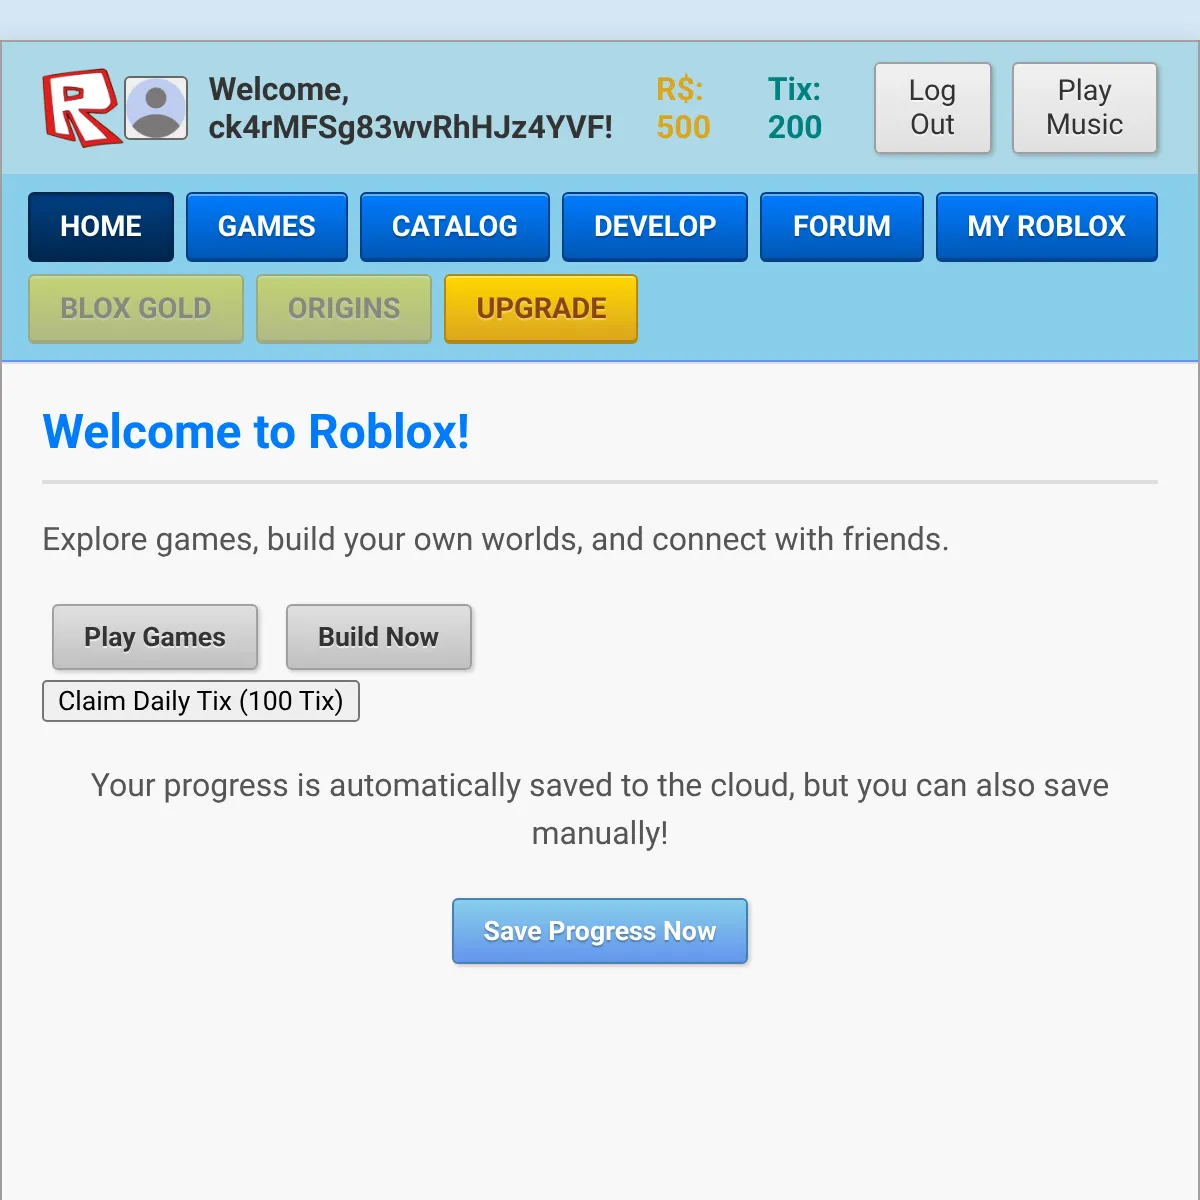
Task: Click the Play Games button
Action: pos(155,637)
